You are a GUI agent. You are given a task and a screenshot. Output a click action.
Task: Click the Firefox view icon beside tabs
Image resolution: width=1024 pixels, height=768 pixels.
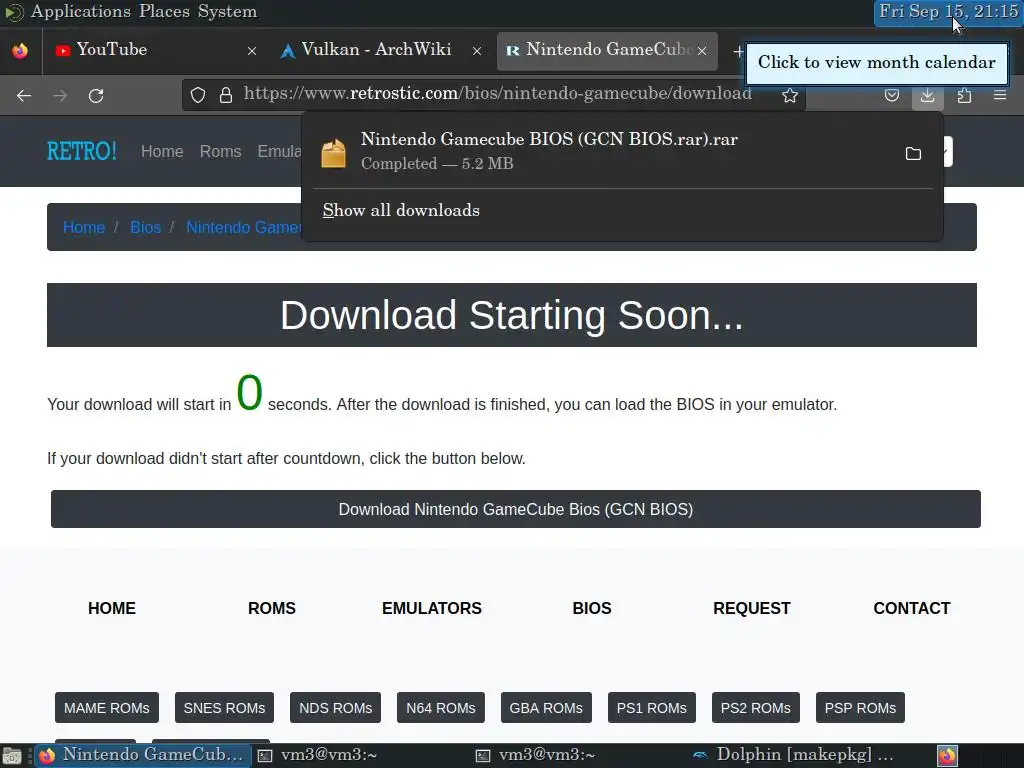tap(20, 50)
